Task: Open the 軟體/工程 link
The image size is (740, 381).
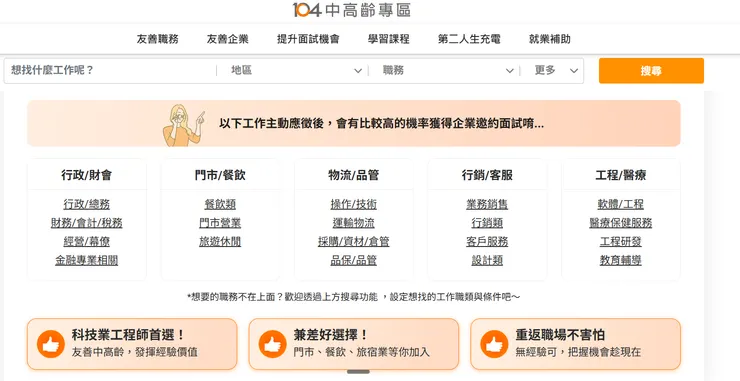Action: (621, 204)
